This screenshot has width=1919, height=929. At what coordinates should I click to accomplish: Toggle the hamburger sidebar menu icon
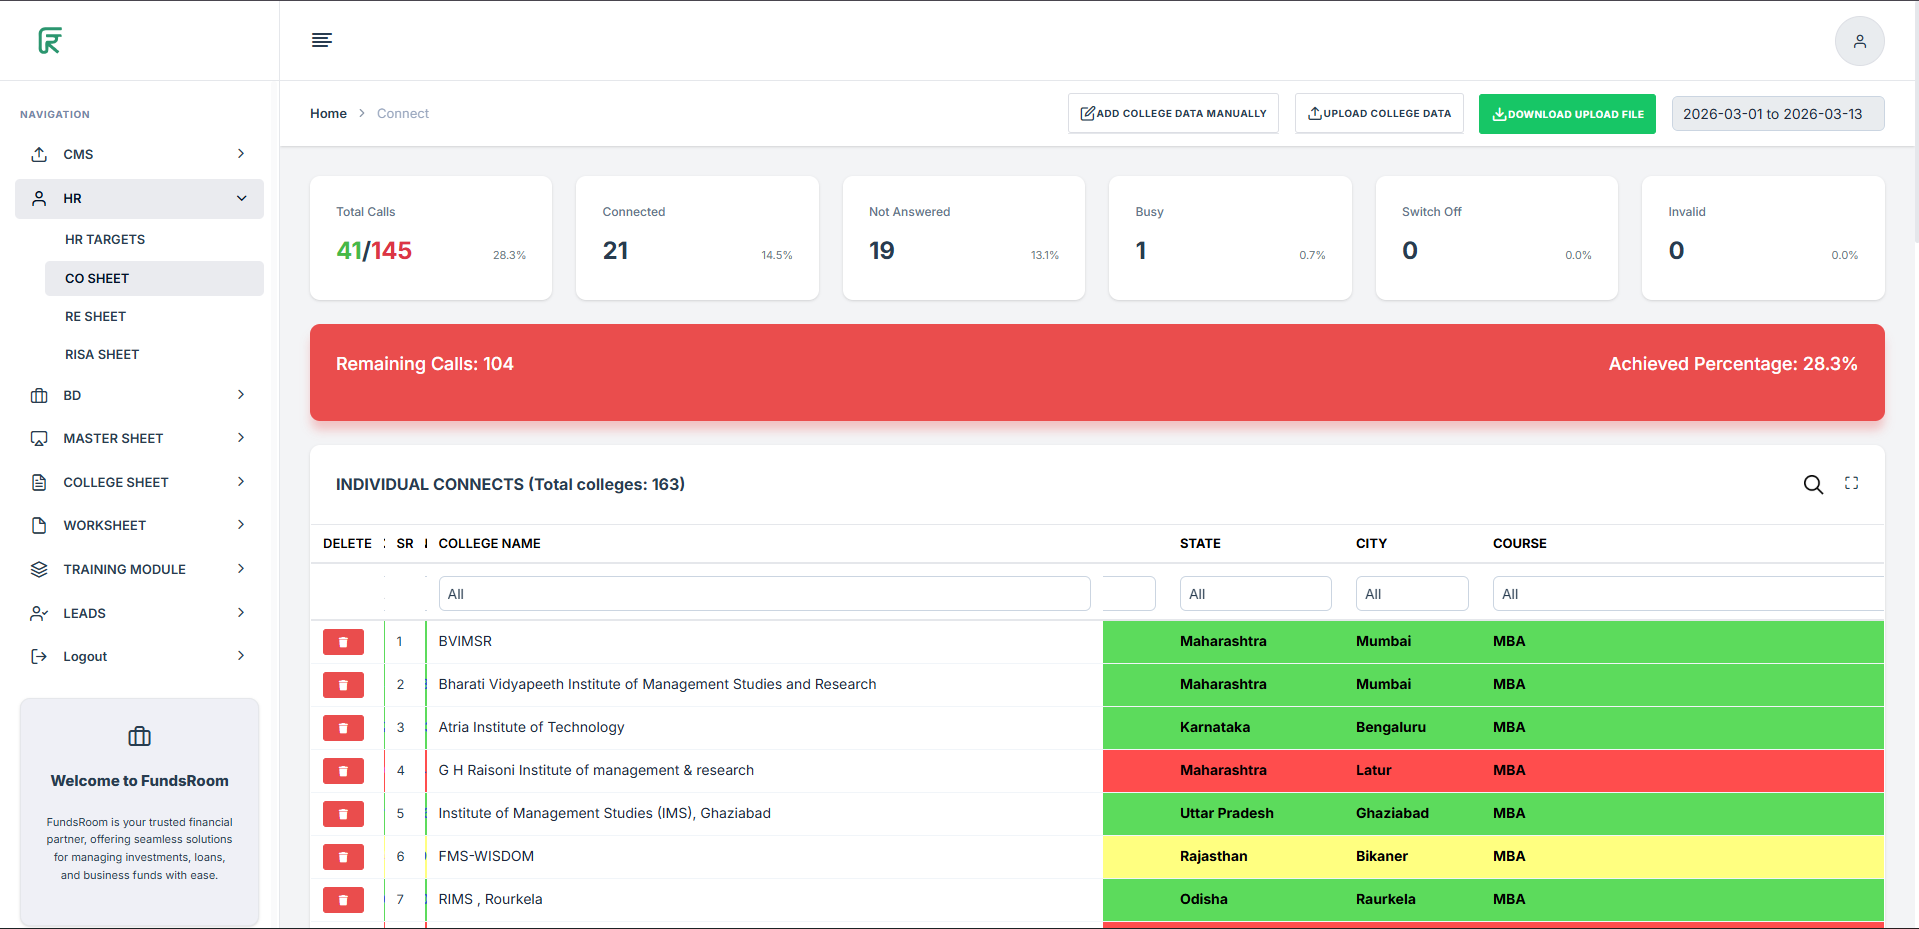322,40
